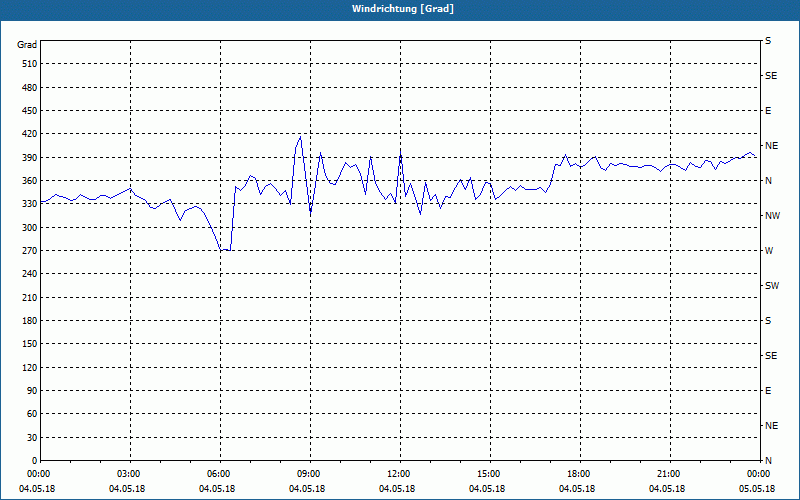Click the 60 degree tick label

(x=32, y=414)
